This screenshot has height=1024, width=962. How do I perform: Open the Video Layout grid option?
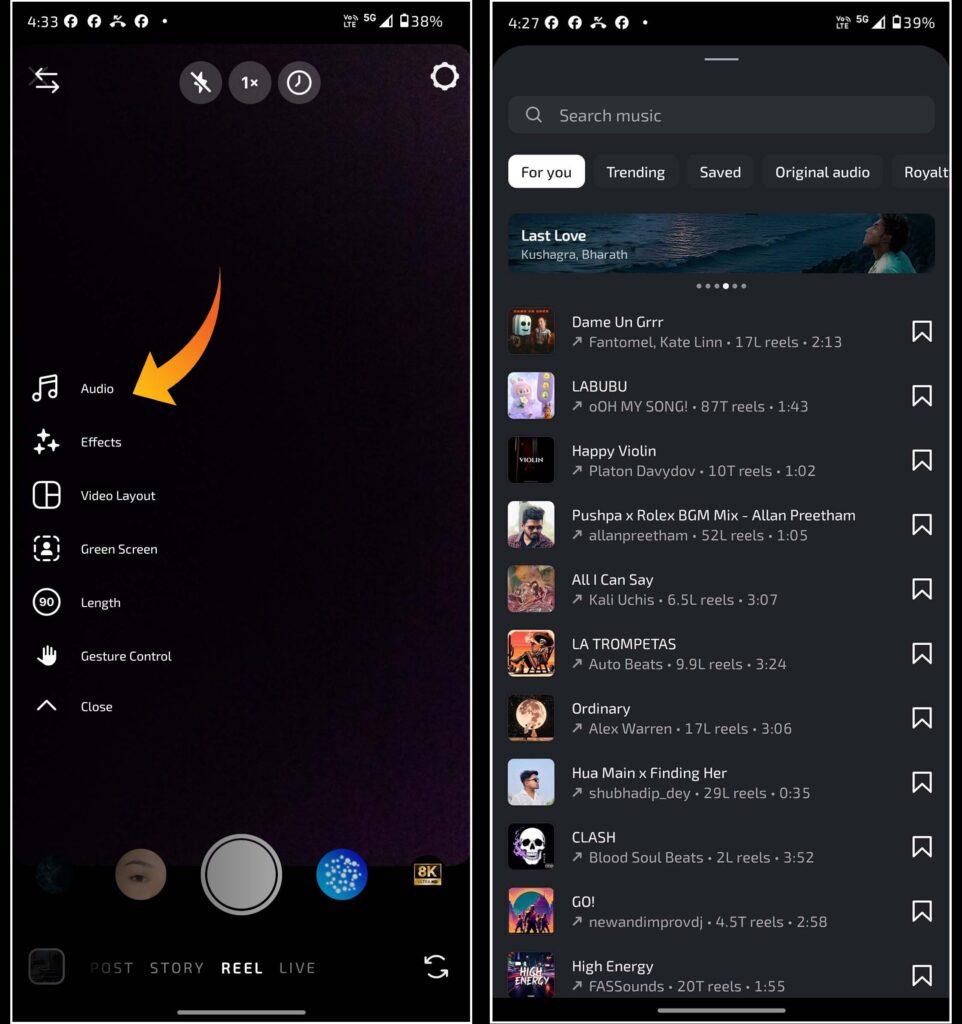pos(93,496)
